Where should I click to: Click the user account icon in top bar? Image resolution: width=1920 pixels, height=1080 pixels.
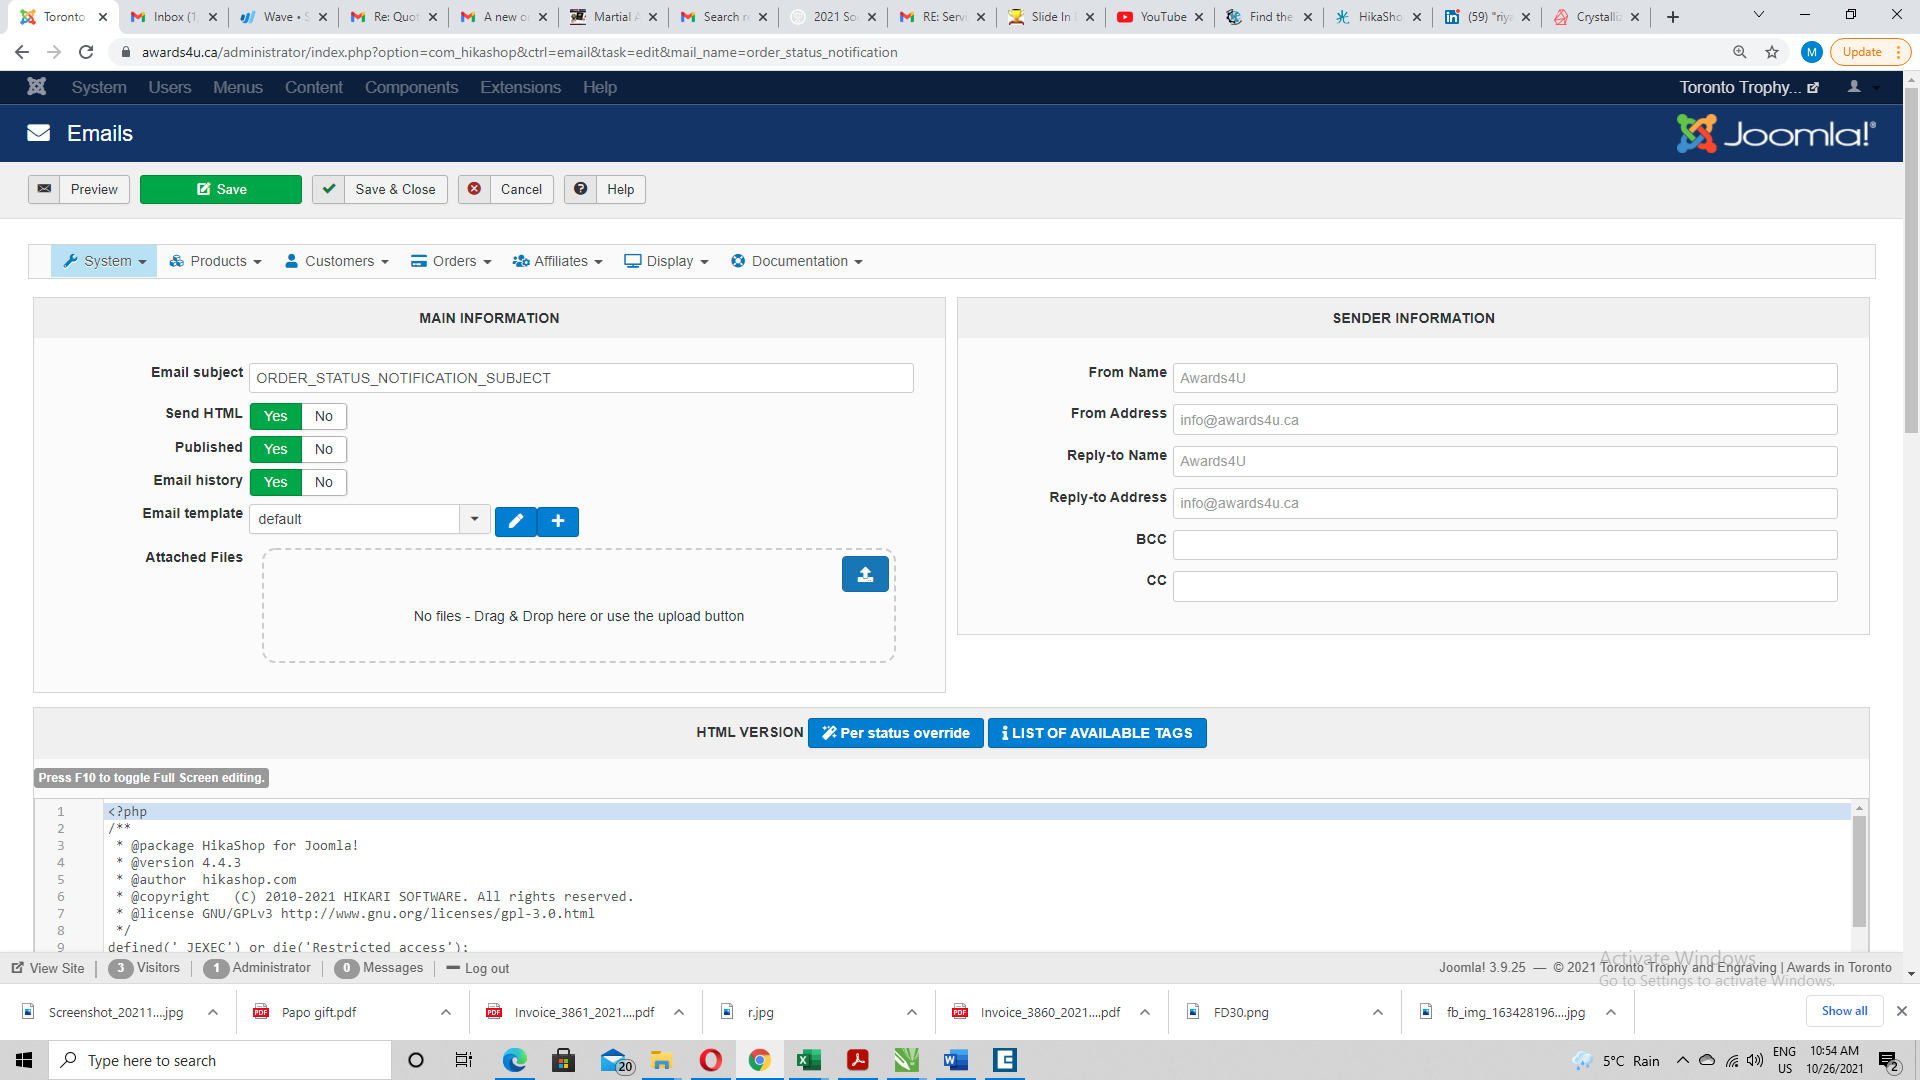[1854, 87]
